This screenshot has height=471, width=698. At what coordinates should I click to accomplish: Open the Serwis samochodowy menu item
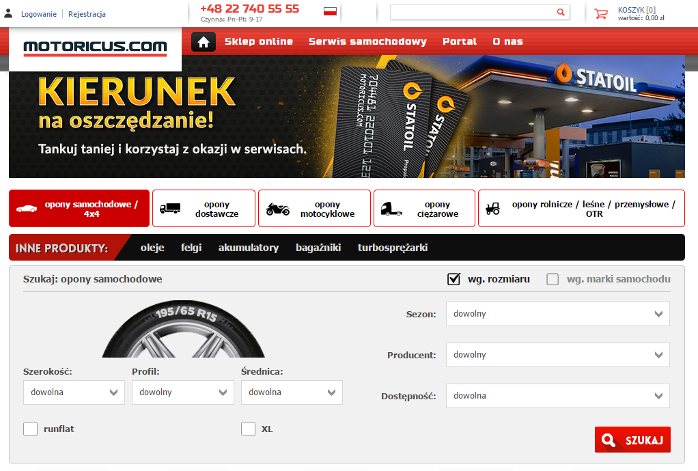(367, 42)
